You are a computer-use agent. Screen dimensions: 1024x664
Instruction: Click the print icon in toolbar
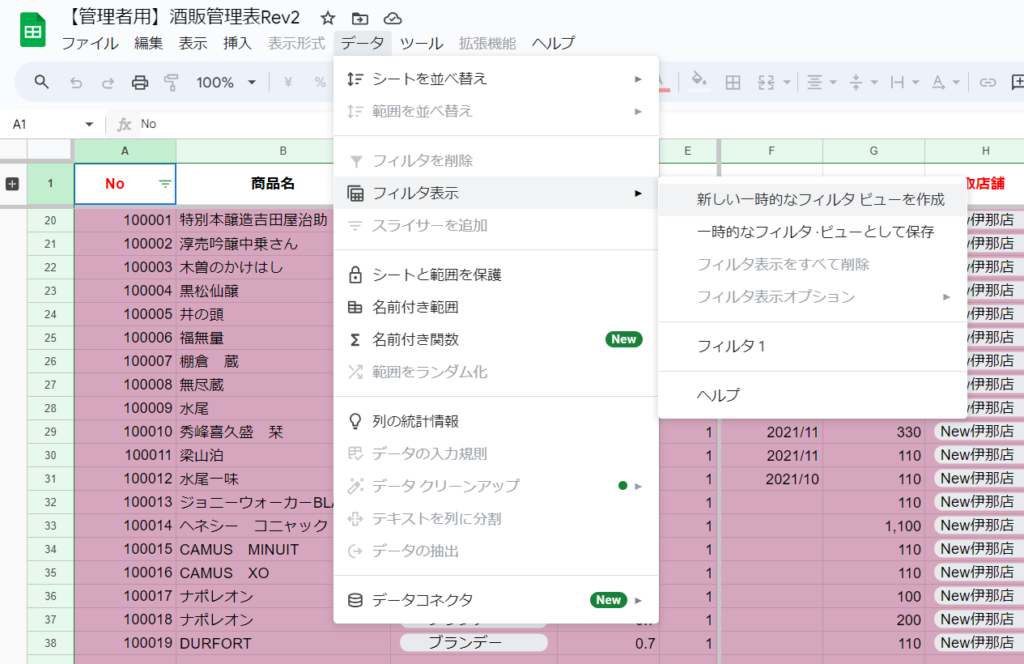pos(140,82)
